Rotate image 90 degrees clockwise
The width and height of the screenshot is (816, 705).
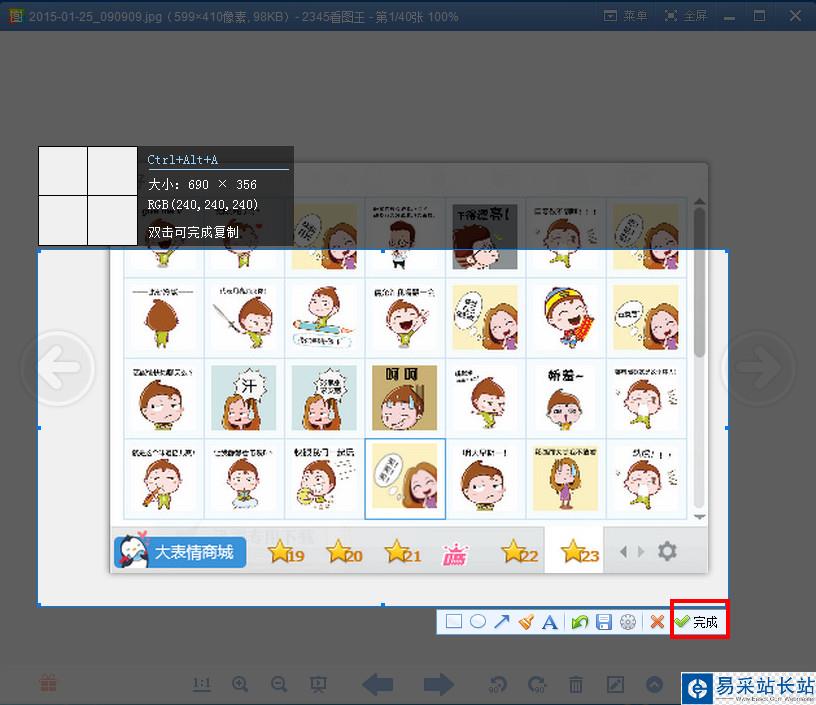[x=537, y=684]
